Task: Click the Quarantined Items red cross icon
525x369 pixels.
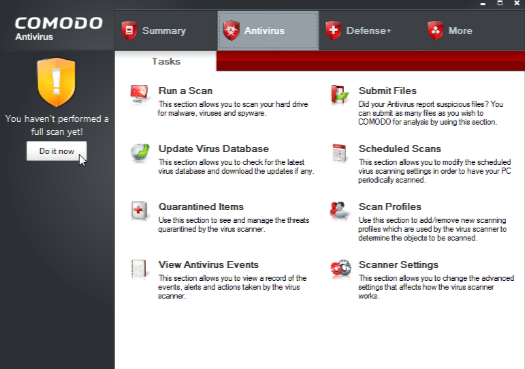Action: [x=139, y=211]
